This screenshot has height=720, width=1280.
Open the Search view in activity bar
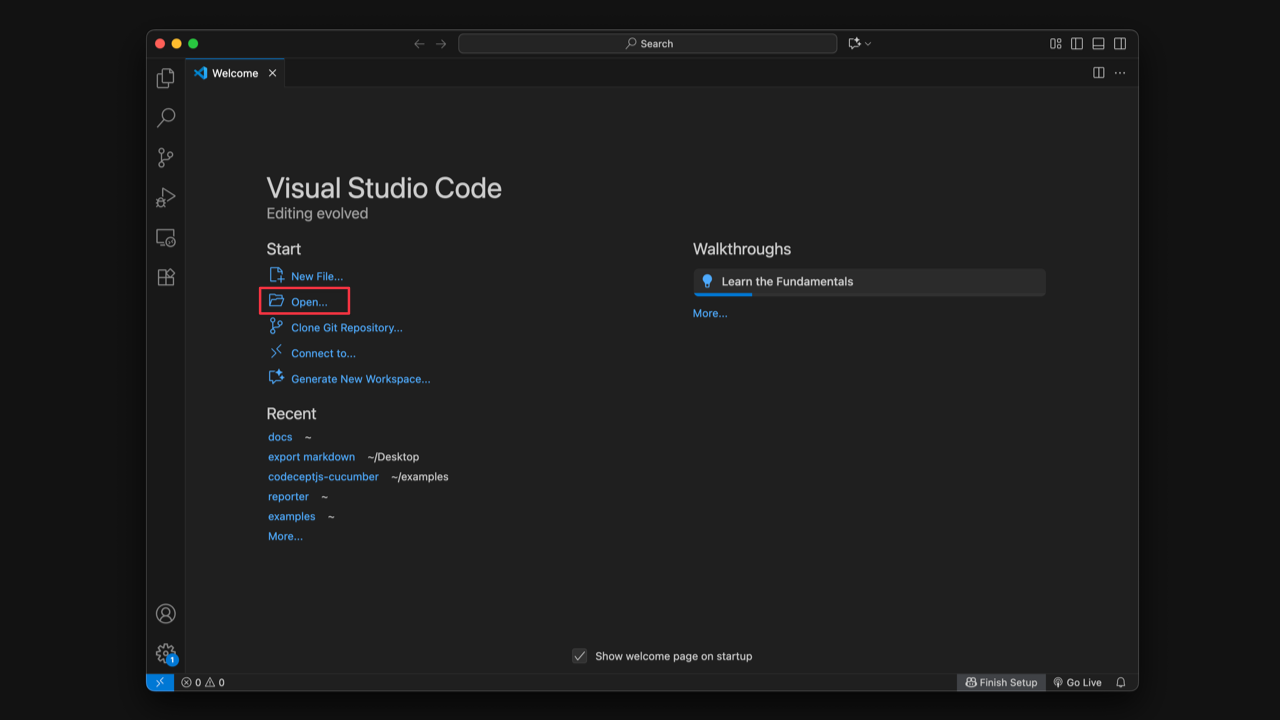pos(166,118)
